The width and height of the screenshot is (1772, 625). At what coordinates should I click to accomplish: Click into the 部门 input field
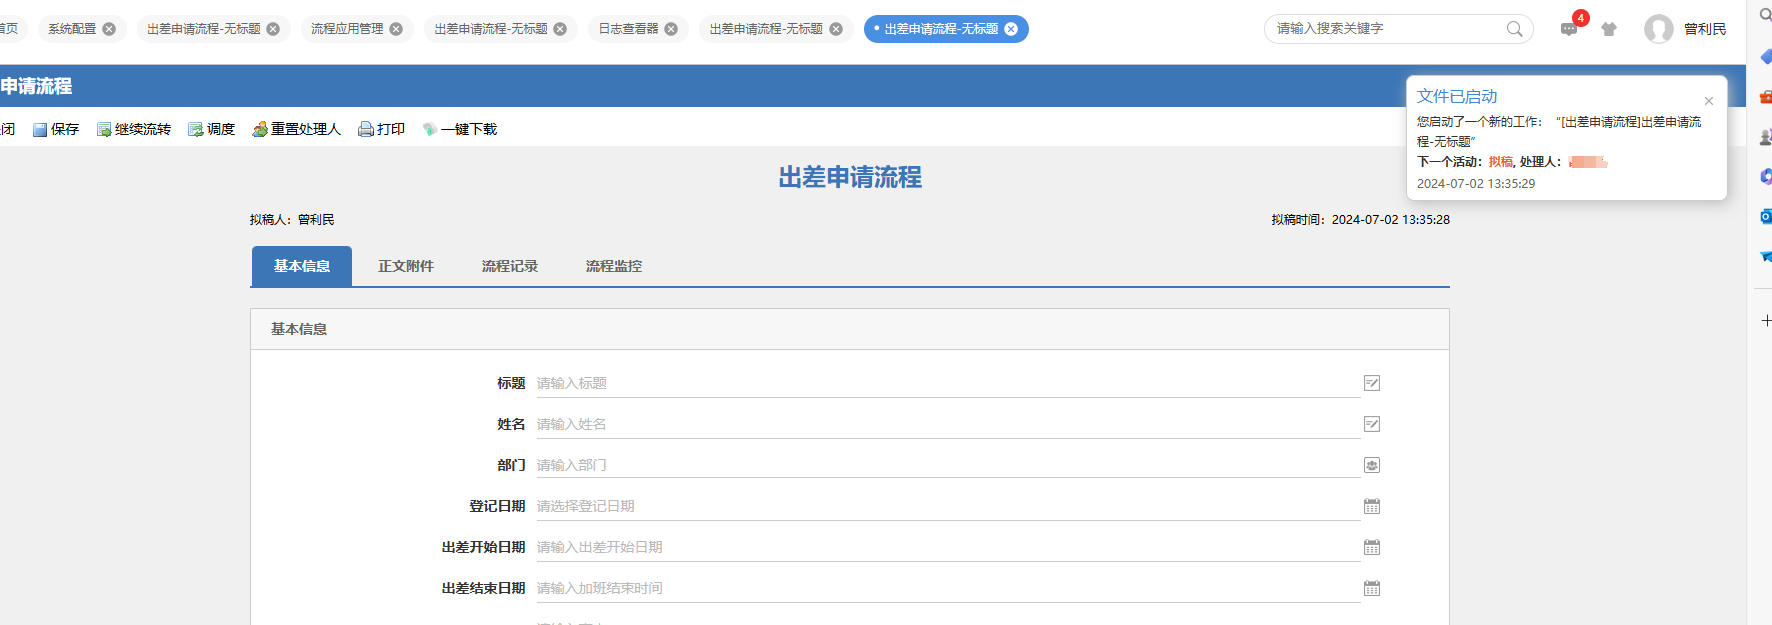tap(947, 465)
